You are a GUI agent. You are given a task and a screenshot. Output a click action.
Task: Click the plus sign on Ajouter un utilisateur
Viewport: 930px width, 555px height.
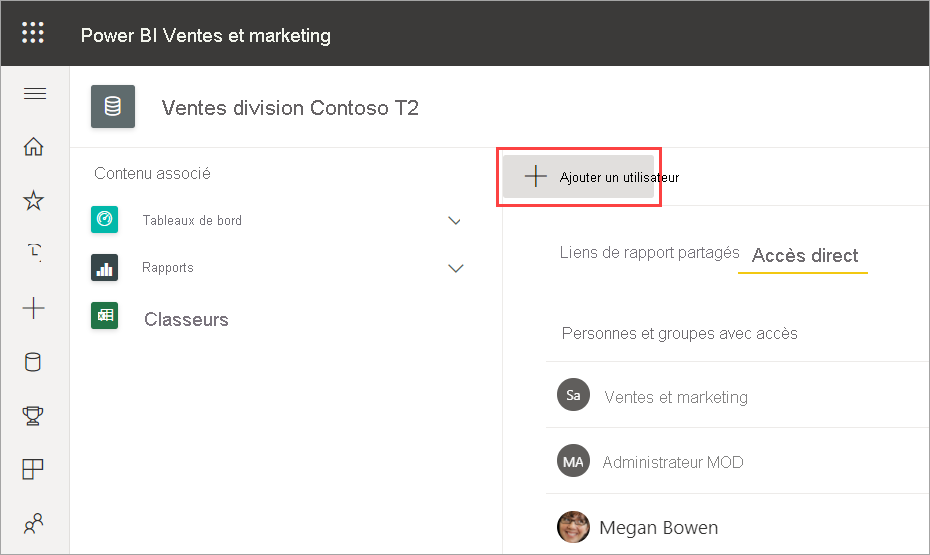point(536,176)
